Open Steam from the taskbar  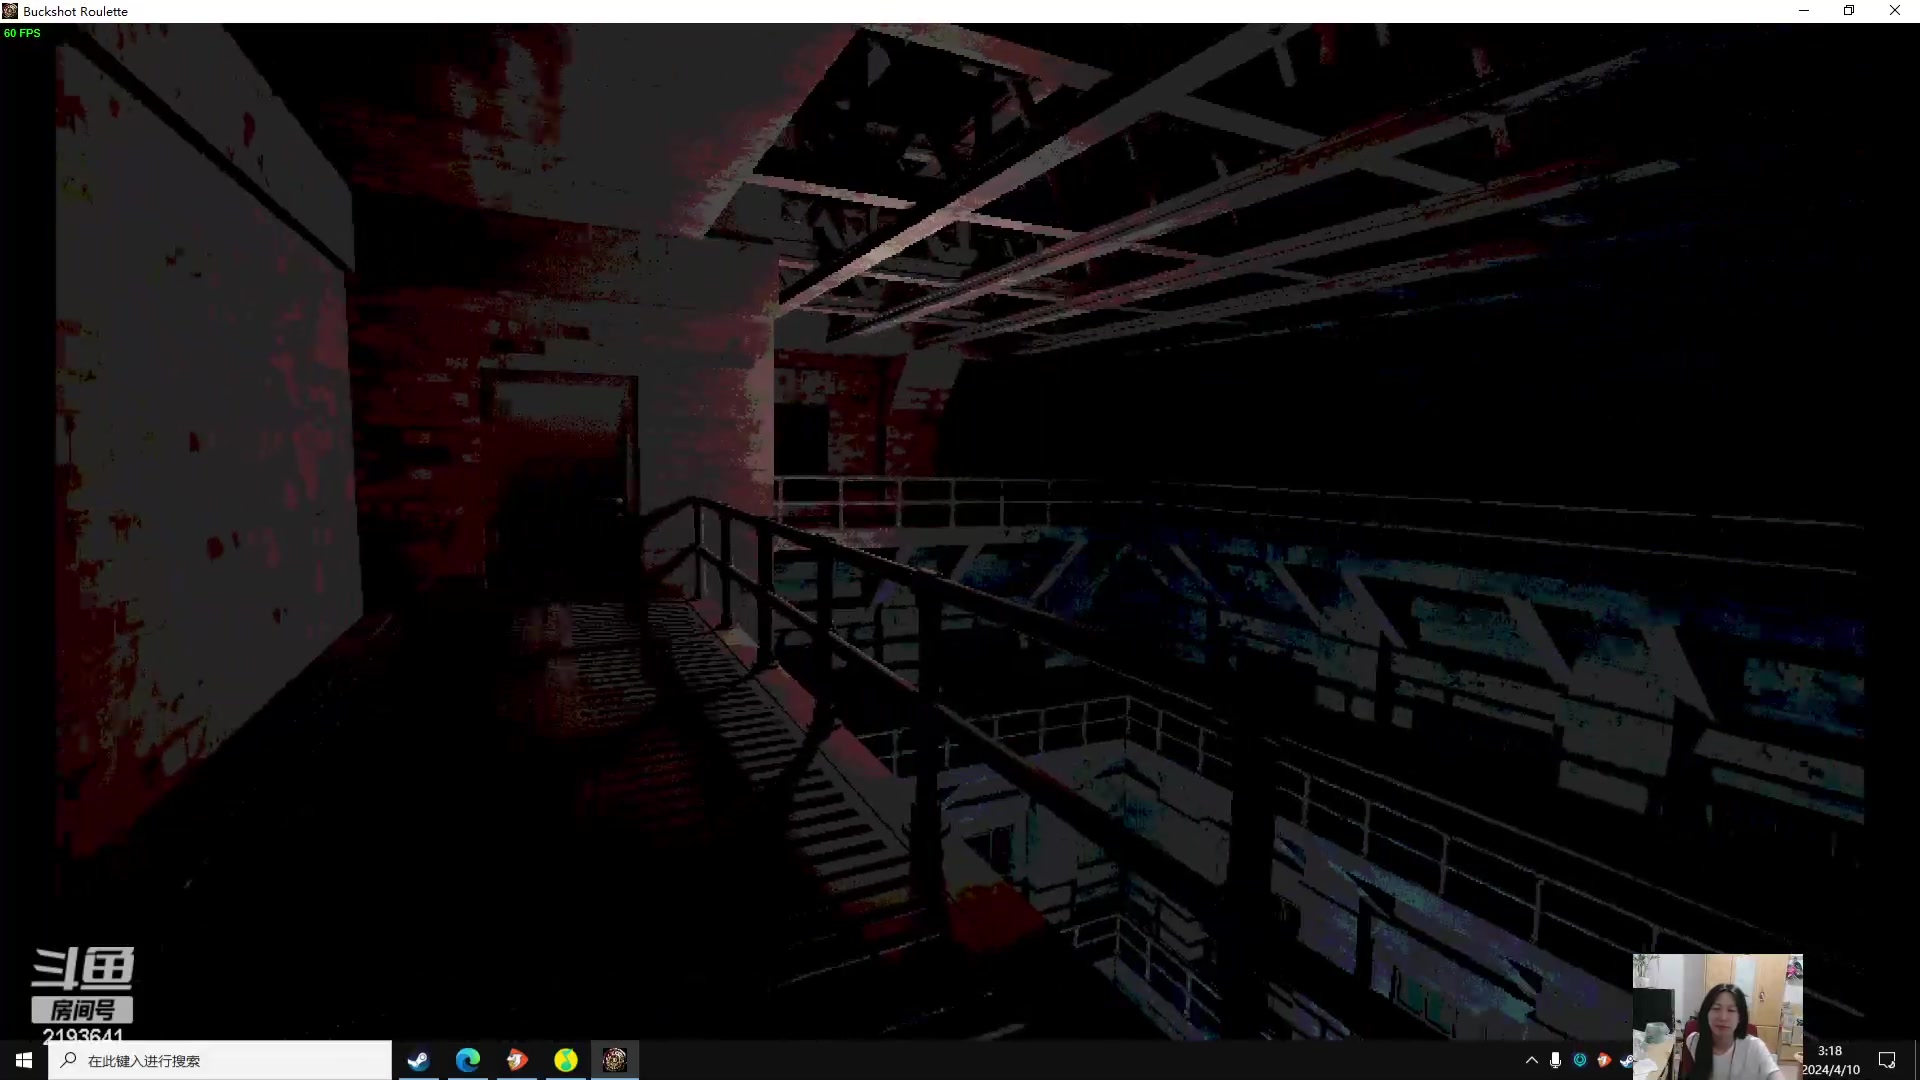tap(418, 1060)
